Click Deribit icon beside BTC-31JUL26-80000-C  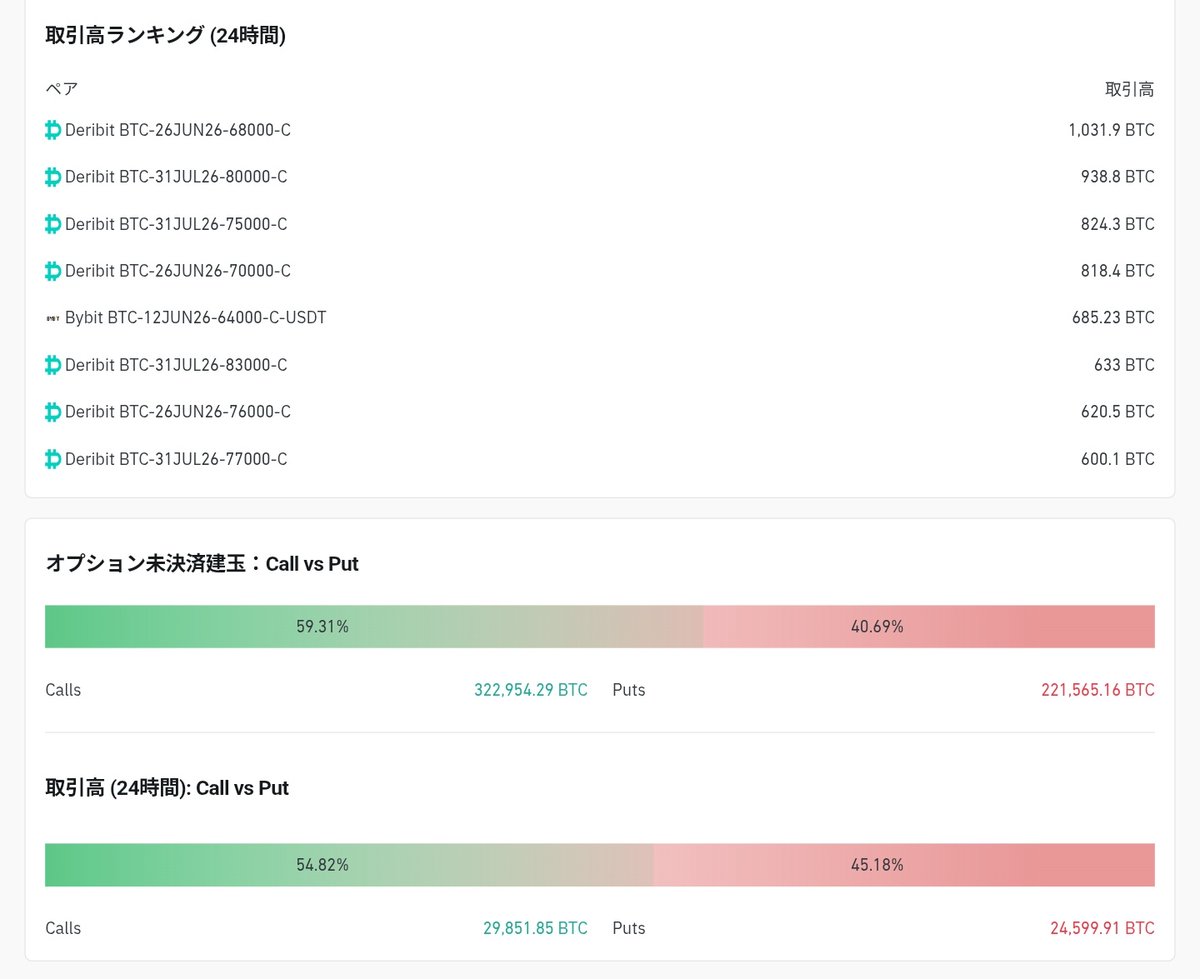click(x=53, y=177)
